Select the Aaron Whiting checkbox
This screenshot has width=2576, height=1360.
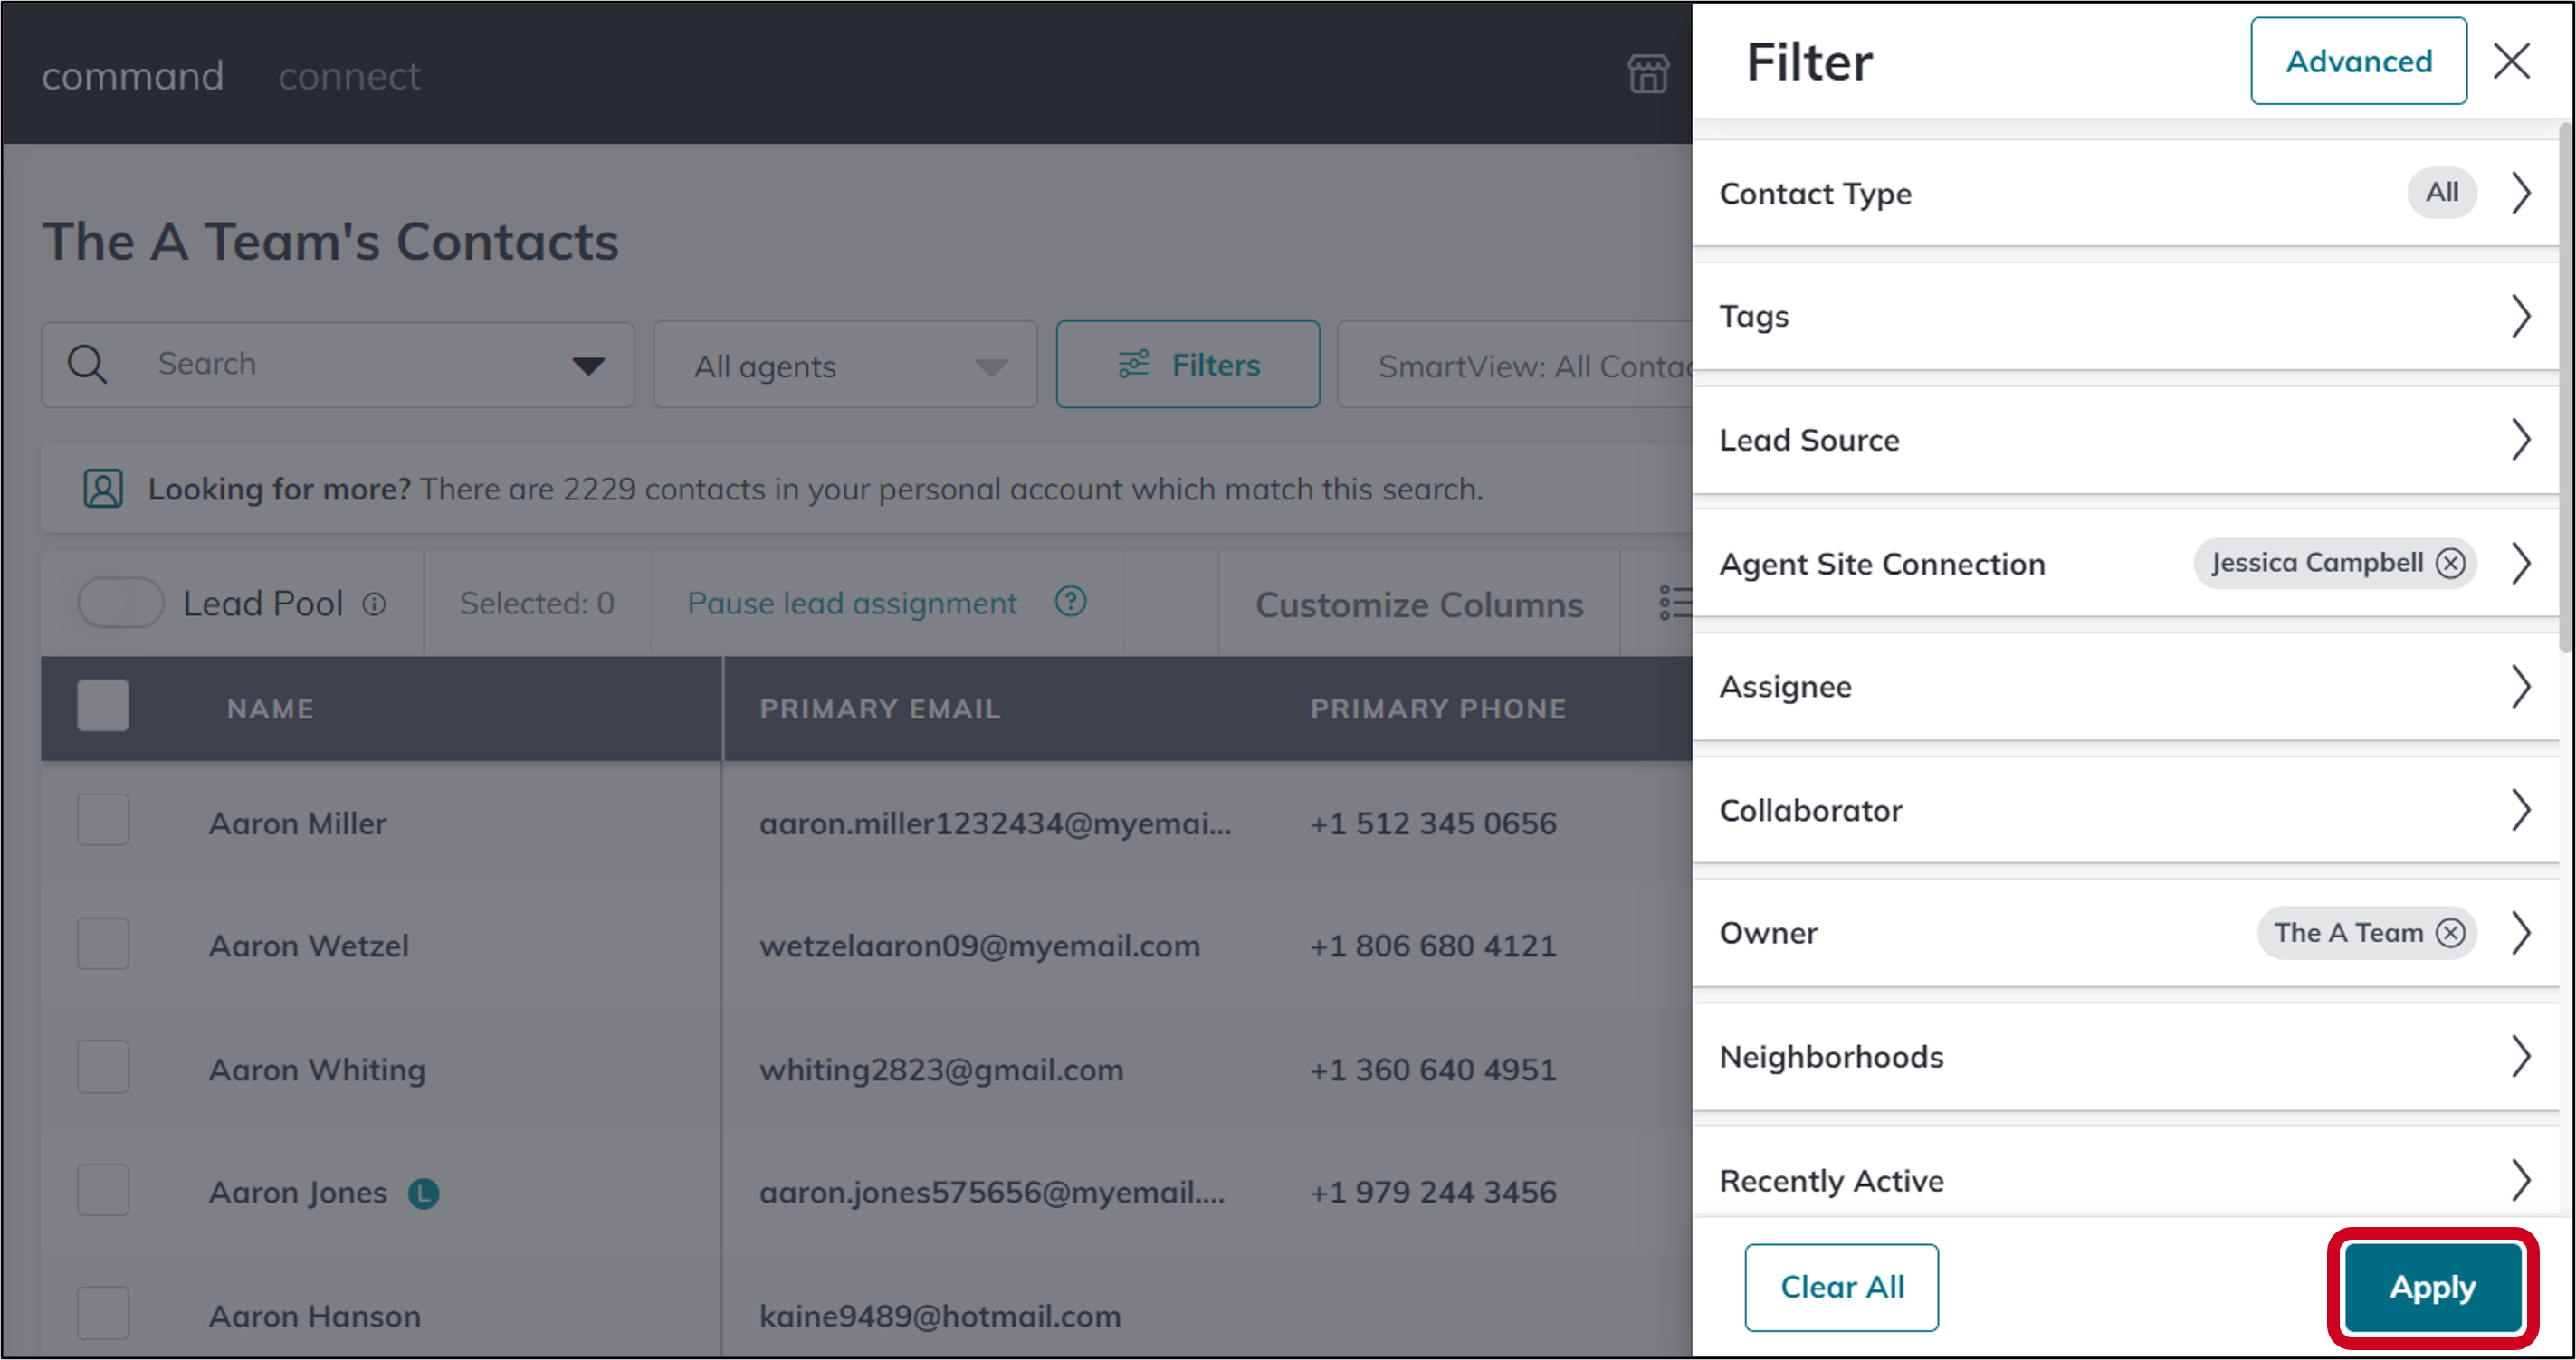pyautogui.click(x=103, y=1067)
